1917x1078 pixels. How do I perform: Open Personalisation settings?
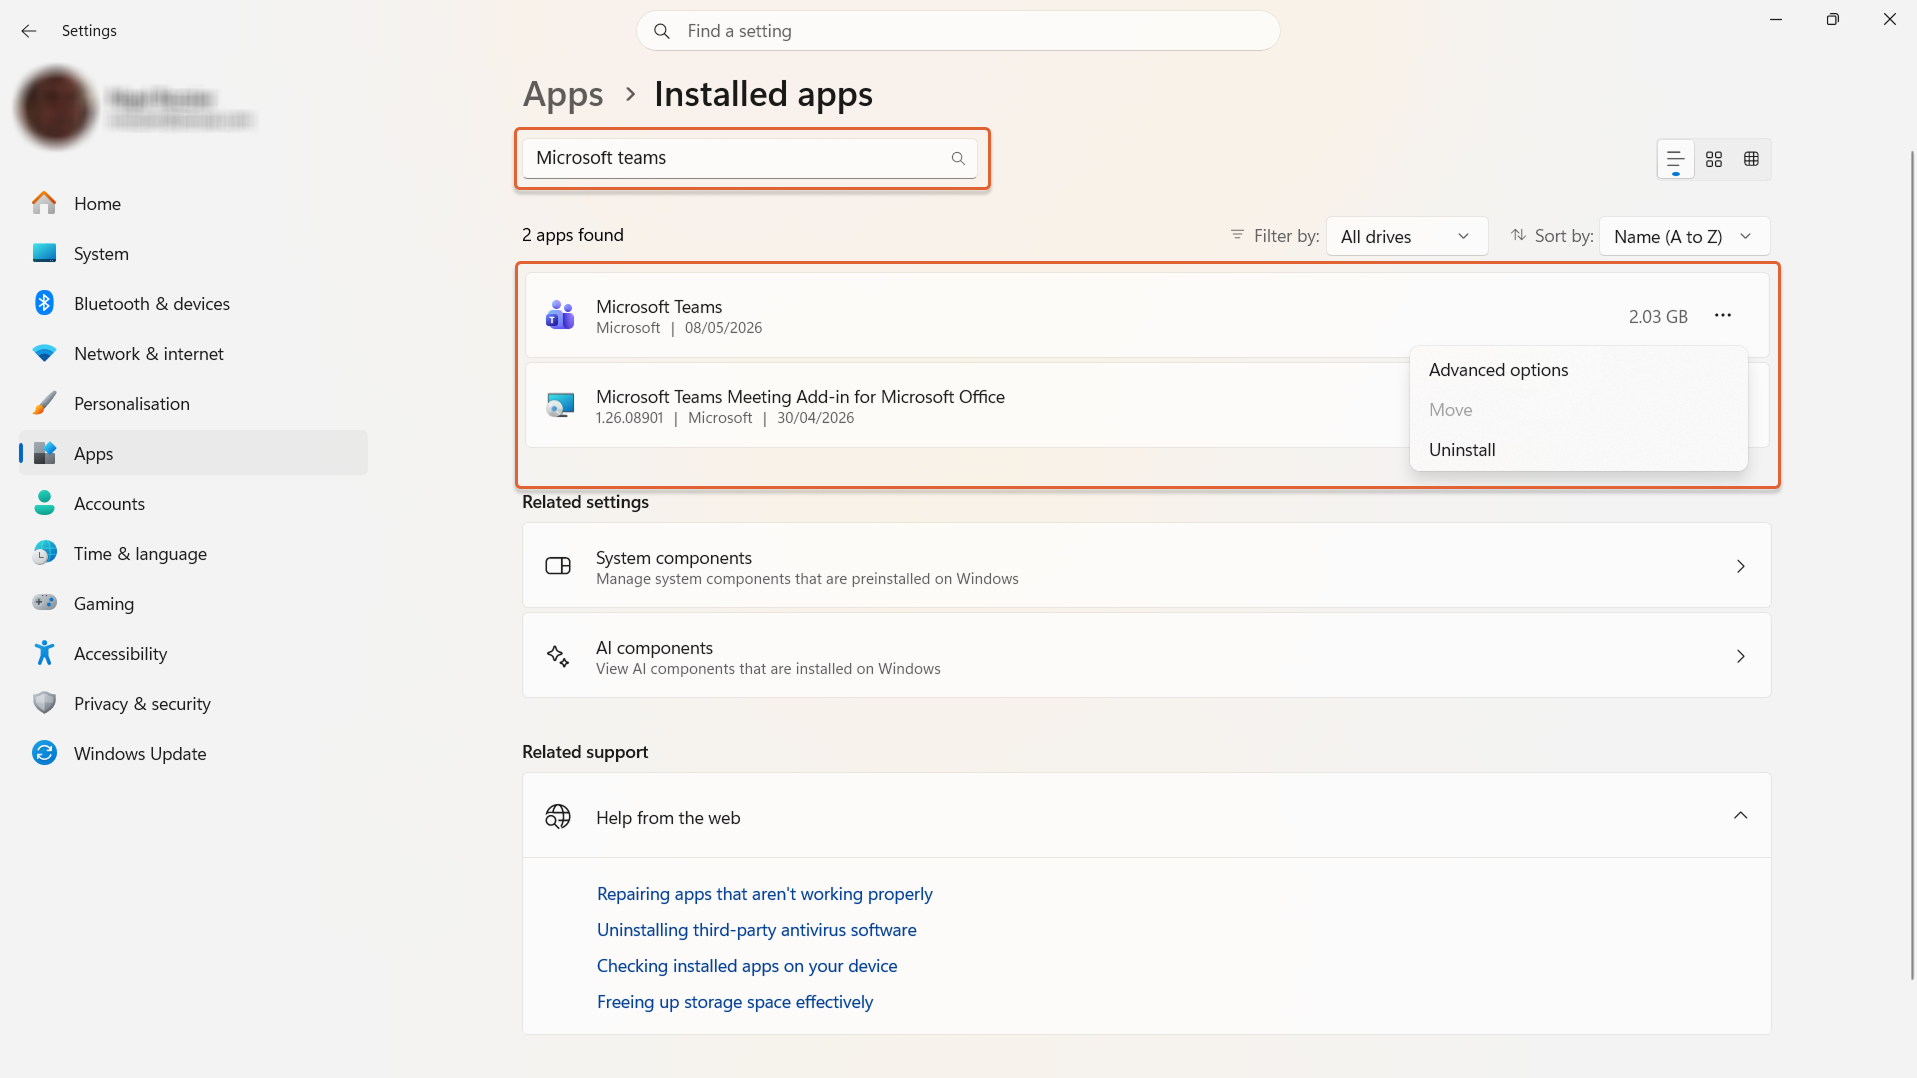(193, 403)
